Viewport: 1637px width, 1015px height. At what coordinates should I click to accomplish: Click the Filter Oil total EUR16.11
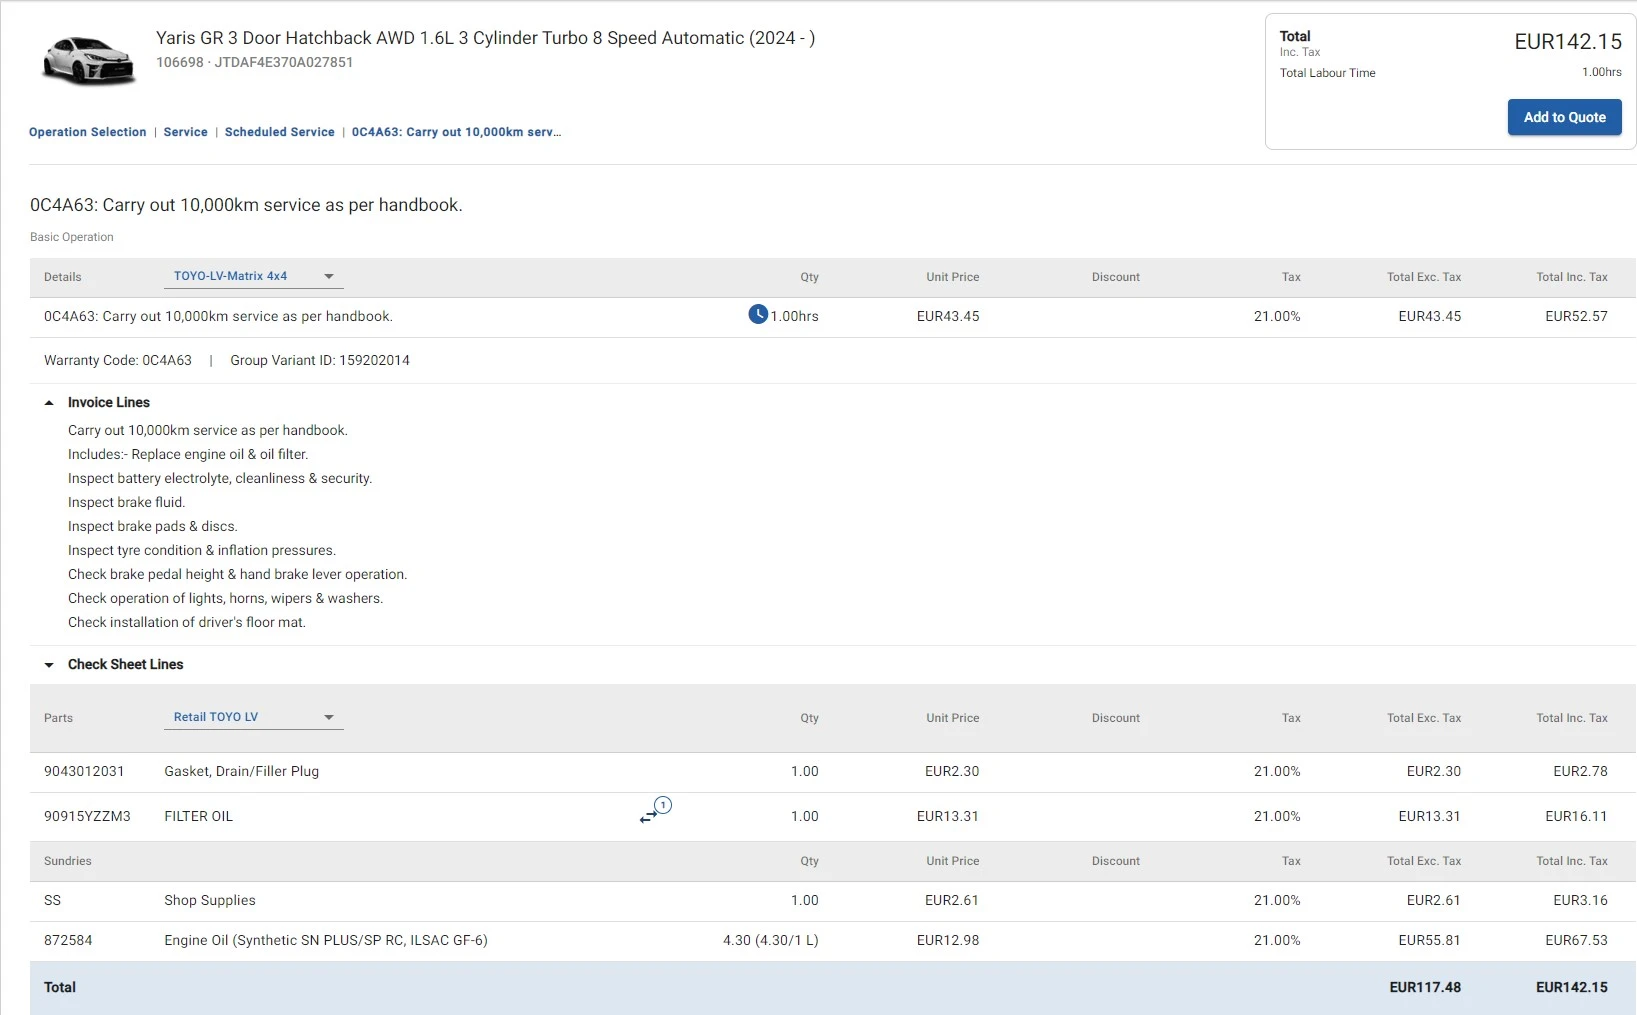pos(1577,816)
